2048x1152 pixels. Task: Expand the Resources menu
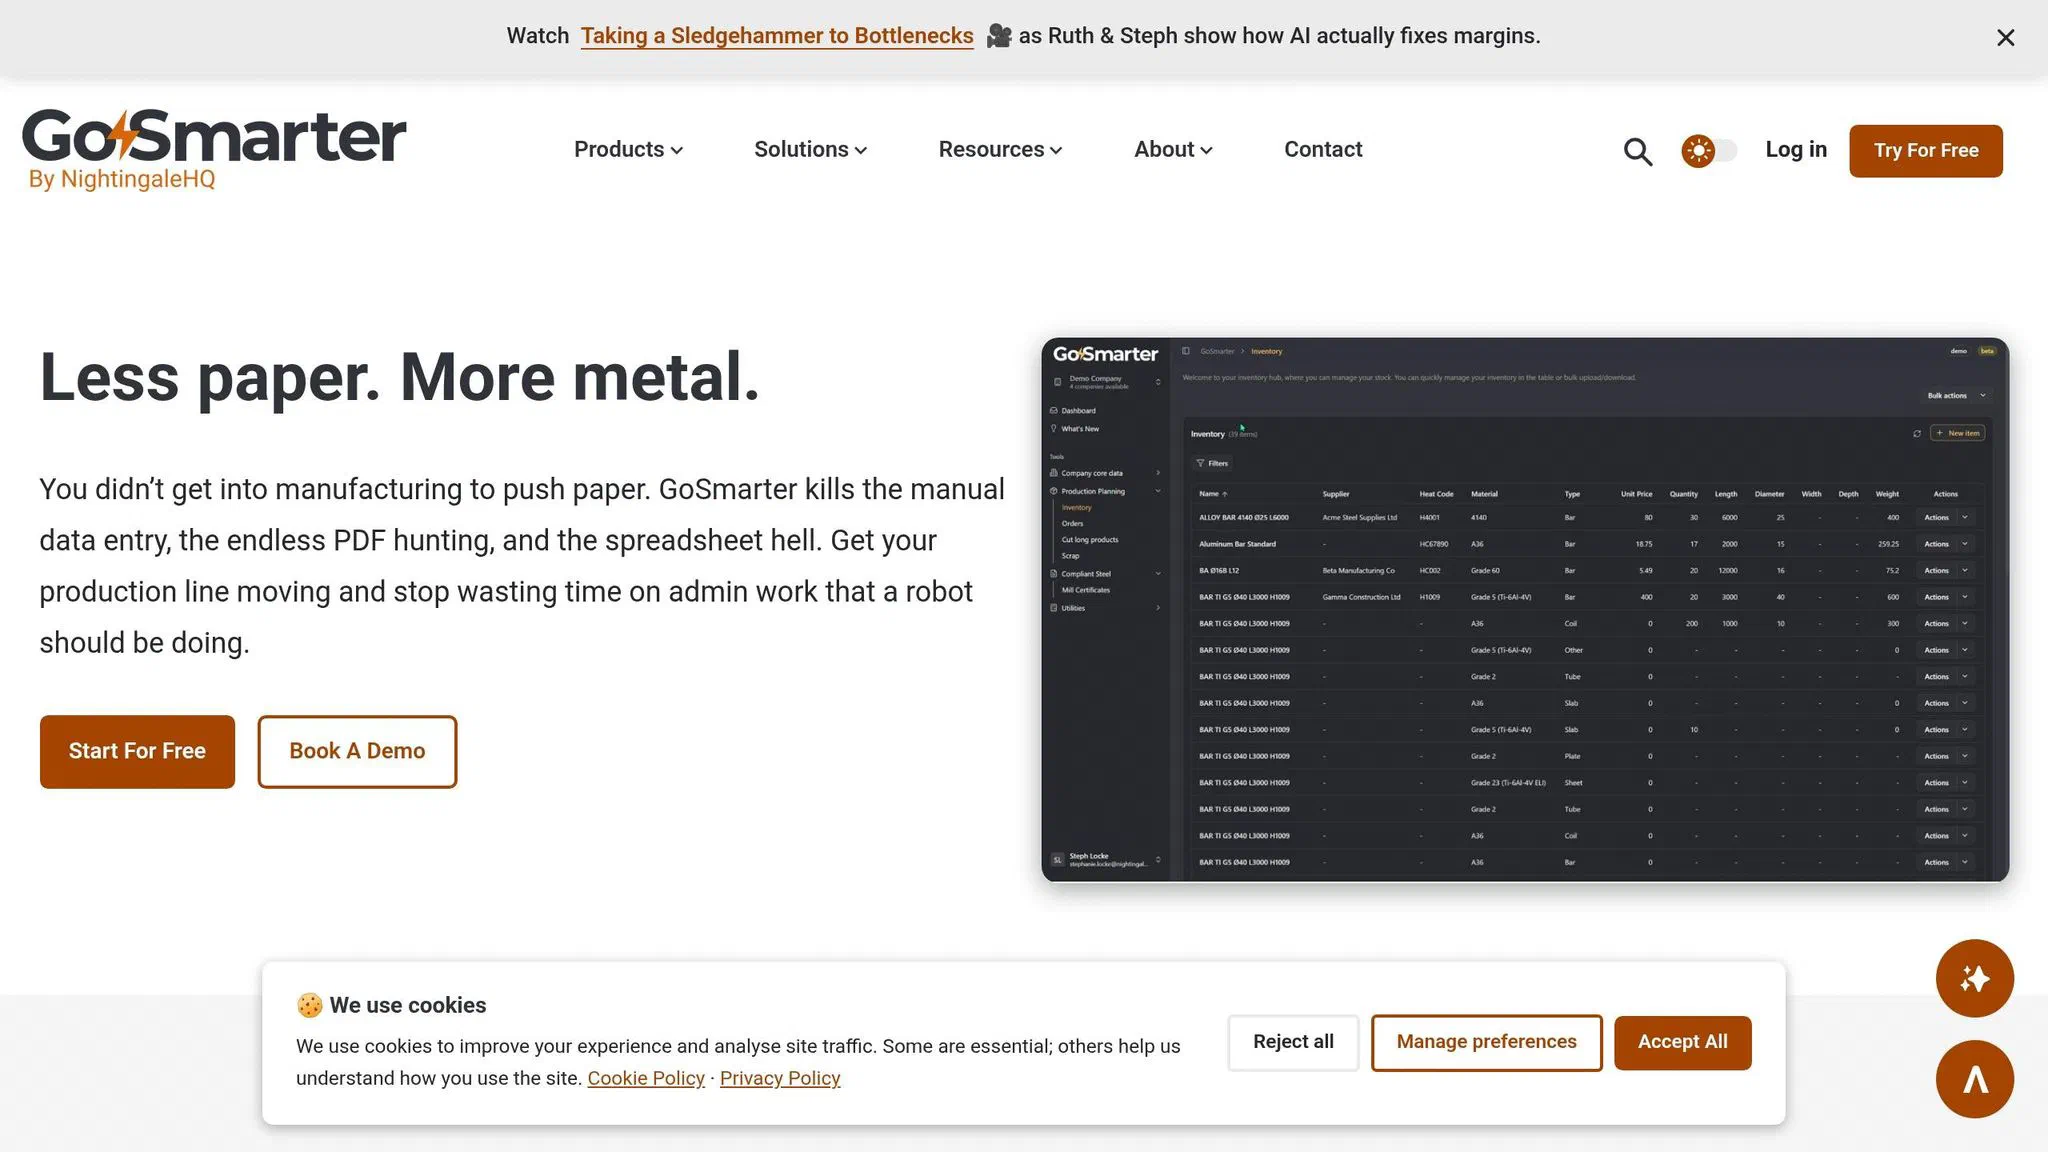click(x=1000, y=149)
